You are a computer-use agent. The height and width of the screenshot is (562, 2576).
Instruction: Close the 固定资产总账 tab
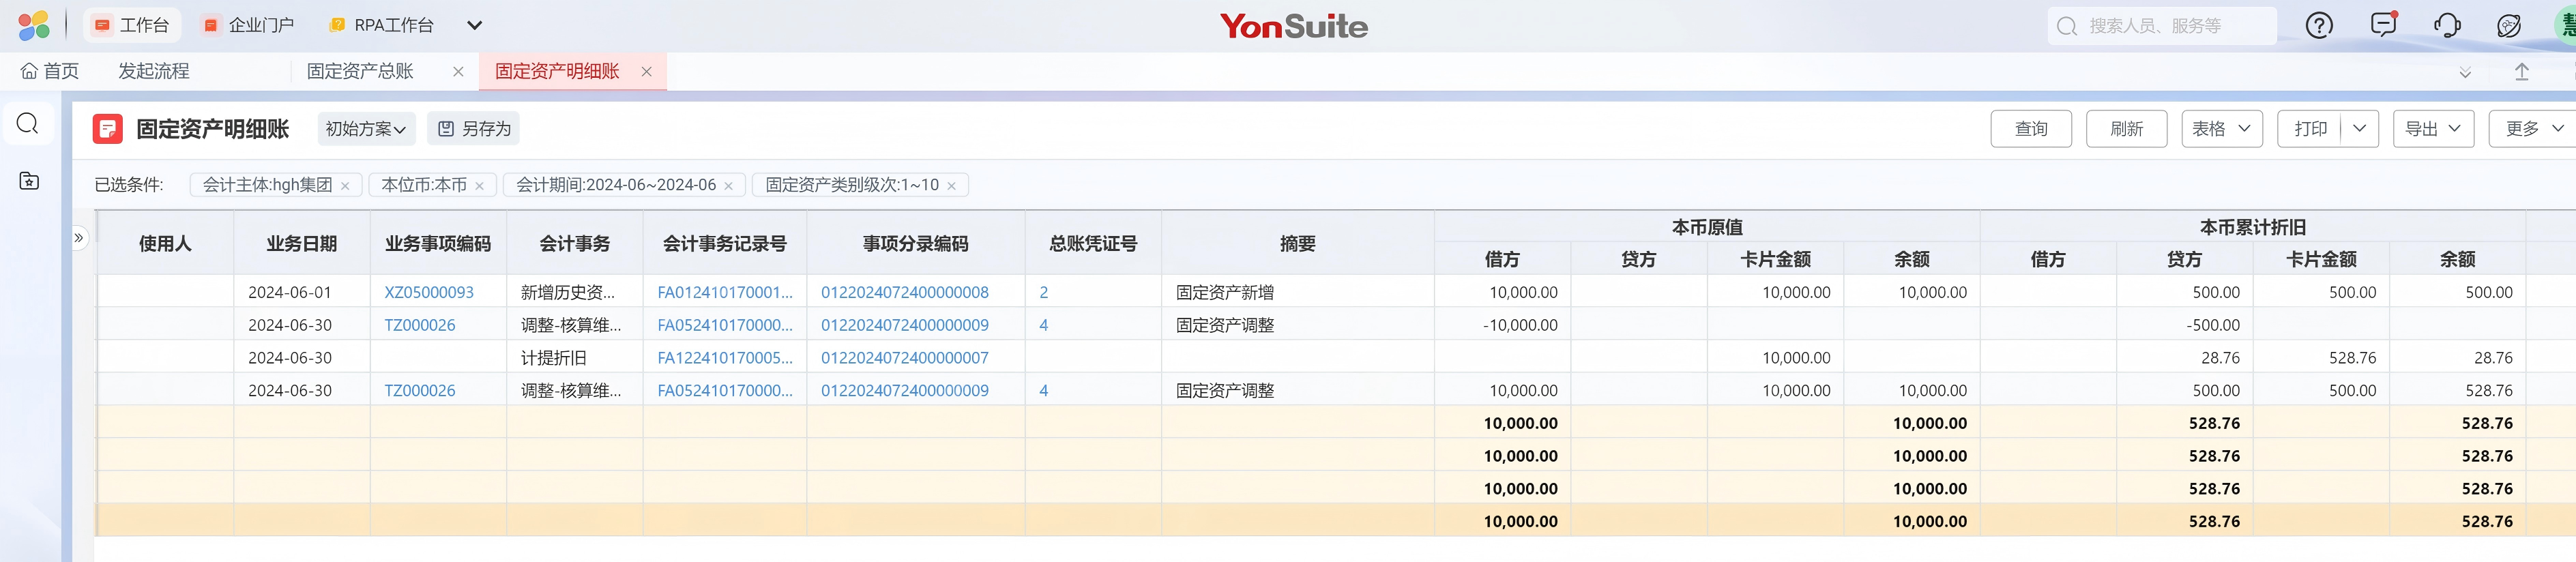pyautogui.click(x=458, y=72)
